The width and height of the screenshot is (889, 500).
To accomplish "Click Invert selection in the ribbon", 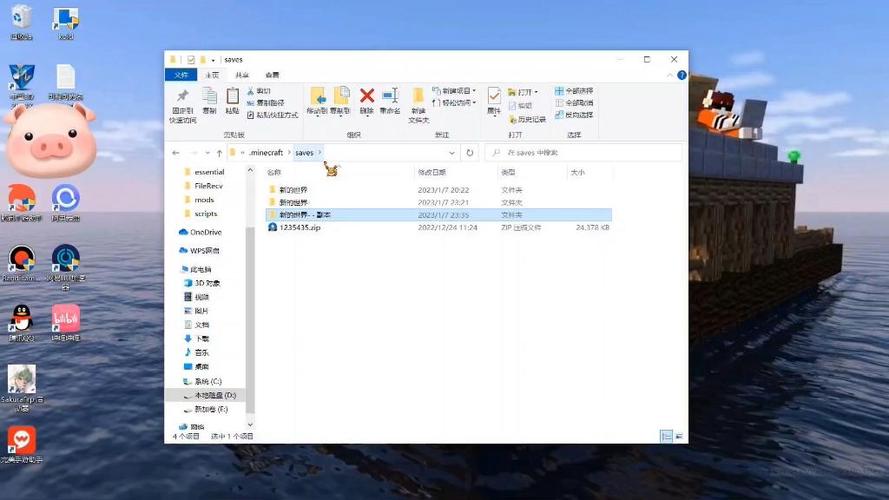I will tap(574, 115).
